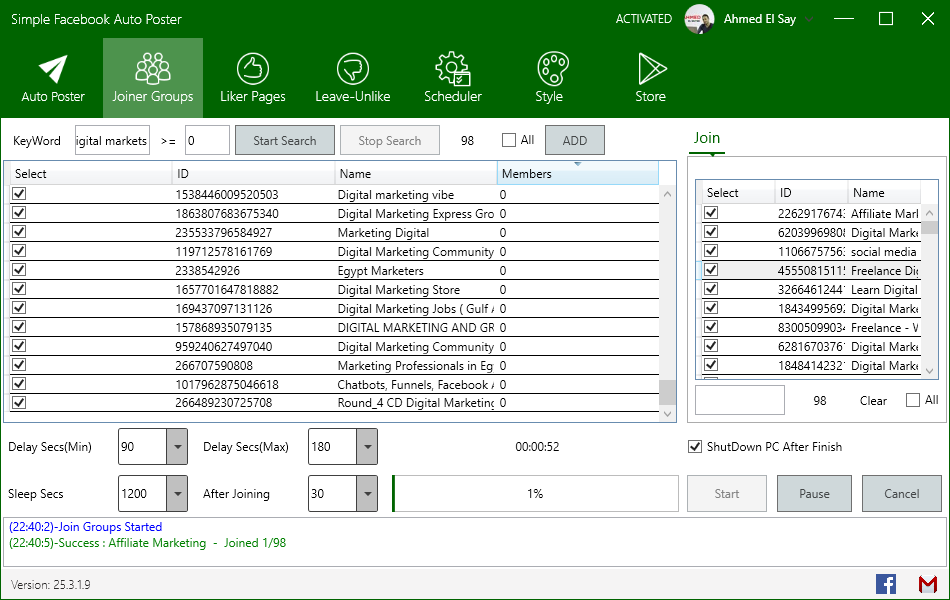The width and height of the screenshot is (950, 600).
Task: Sort by the Members column header
Action: (577, 173)
